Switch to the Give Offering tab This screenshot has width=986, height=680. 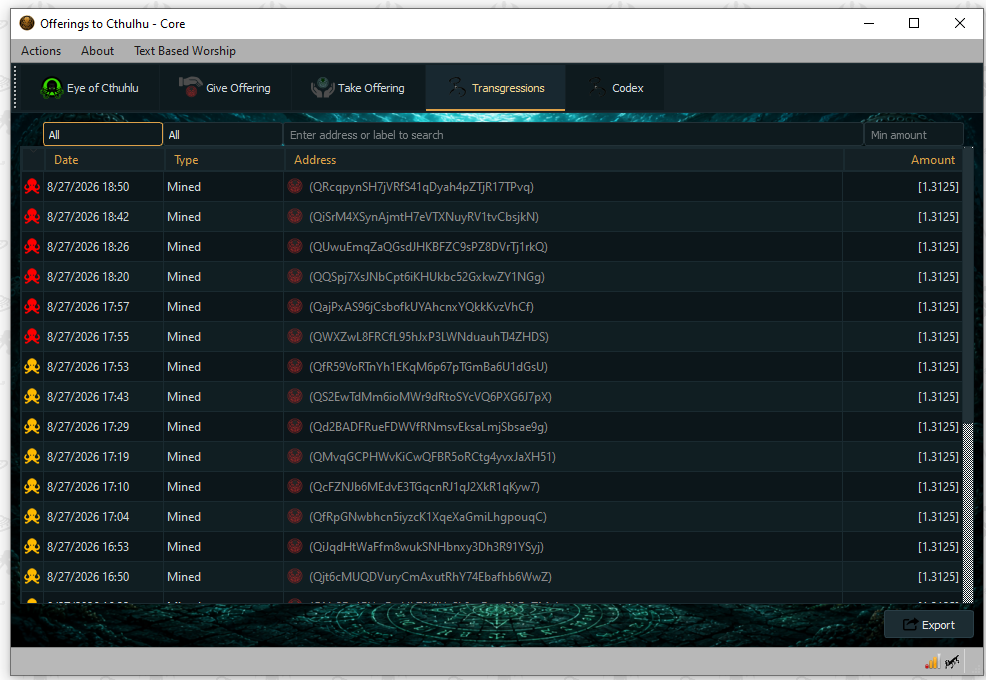[225, 88]
